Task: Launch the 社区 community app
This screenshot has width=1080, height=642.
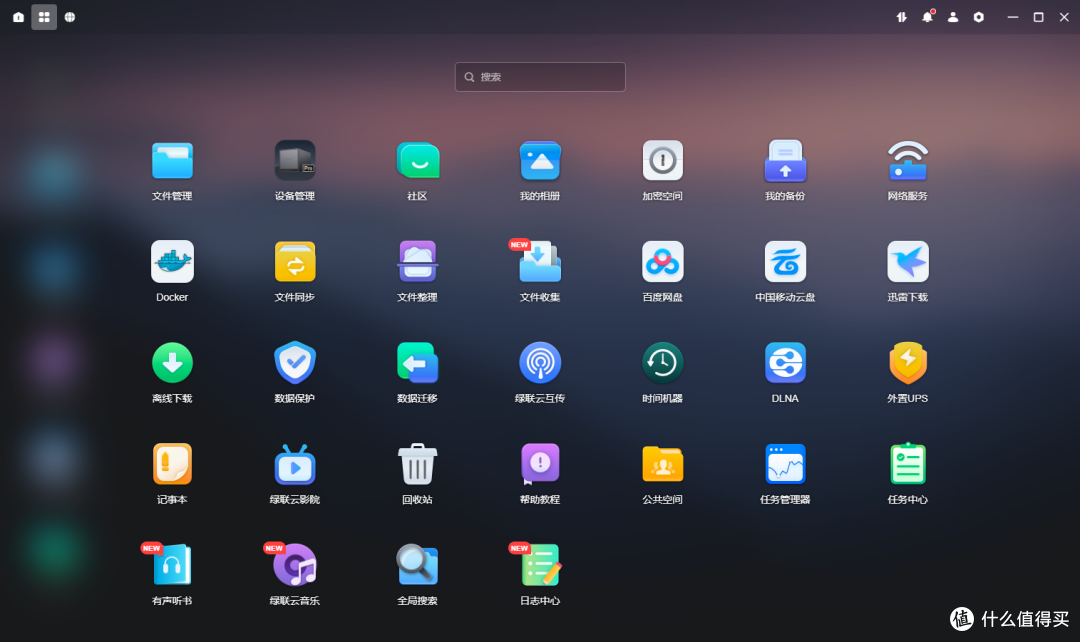Action: [417, 161]
